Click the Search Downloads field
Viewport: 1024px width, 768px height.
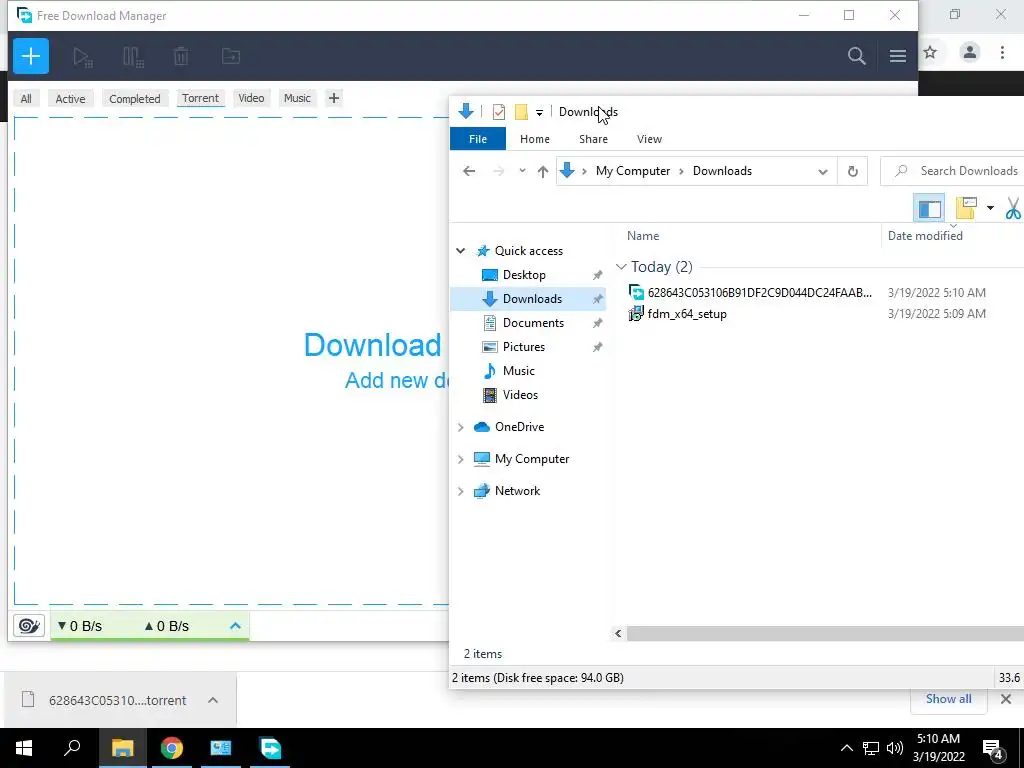tap(953, 171)
